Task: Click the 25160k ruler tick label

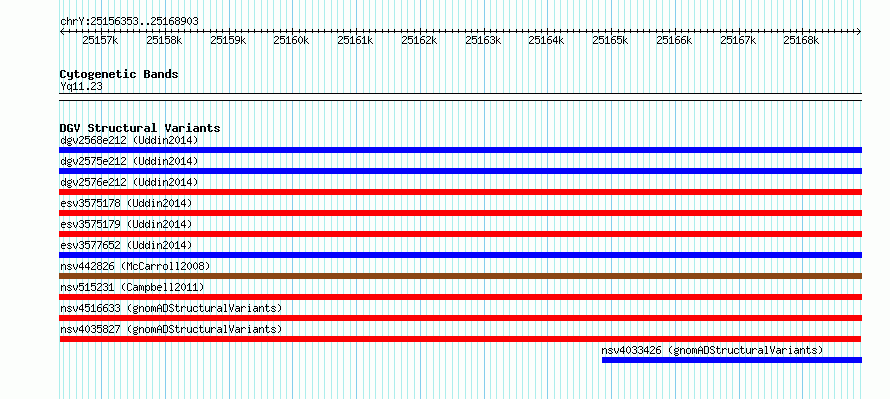Action: tap(292, 40)
